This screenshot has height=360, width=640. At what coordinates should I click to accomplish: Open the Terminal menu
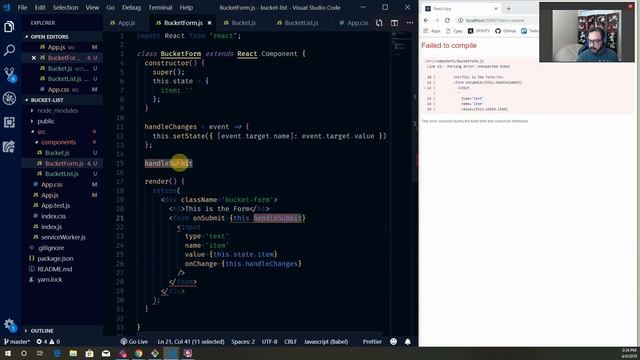pos(160,7)
